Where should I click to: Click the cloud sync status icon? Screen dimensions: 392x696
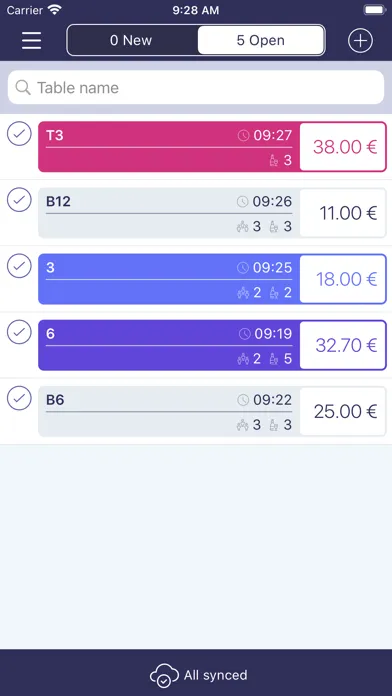[164, 676]
